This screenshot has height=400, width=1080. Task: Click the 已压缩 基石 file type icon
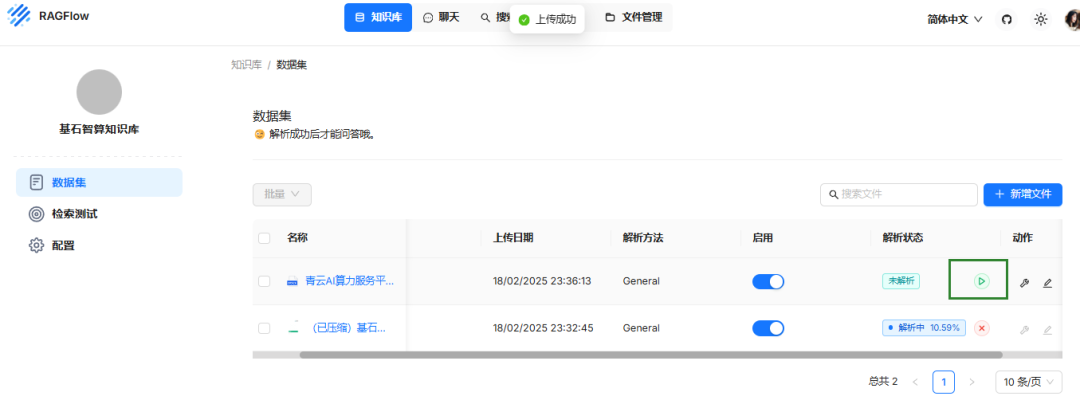tap(293, 328)
